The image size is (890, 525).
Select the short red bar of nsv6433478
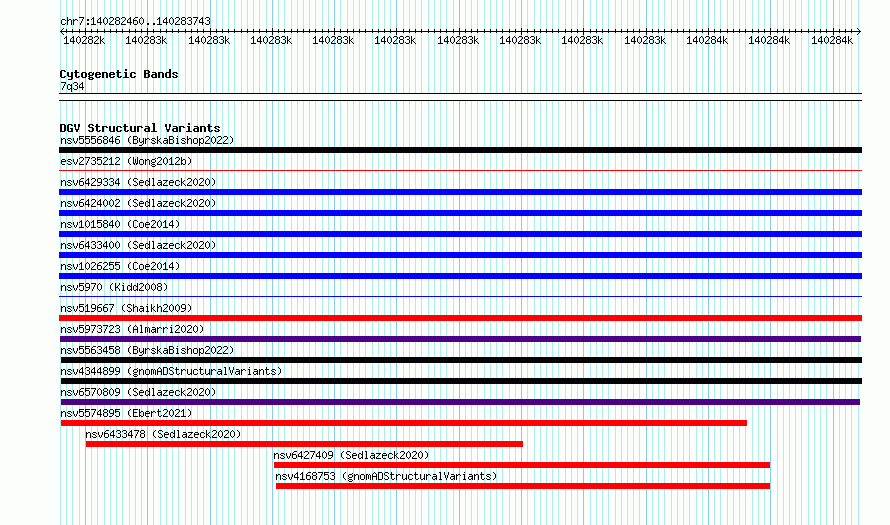[304, 444]
